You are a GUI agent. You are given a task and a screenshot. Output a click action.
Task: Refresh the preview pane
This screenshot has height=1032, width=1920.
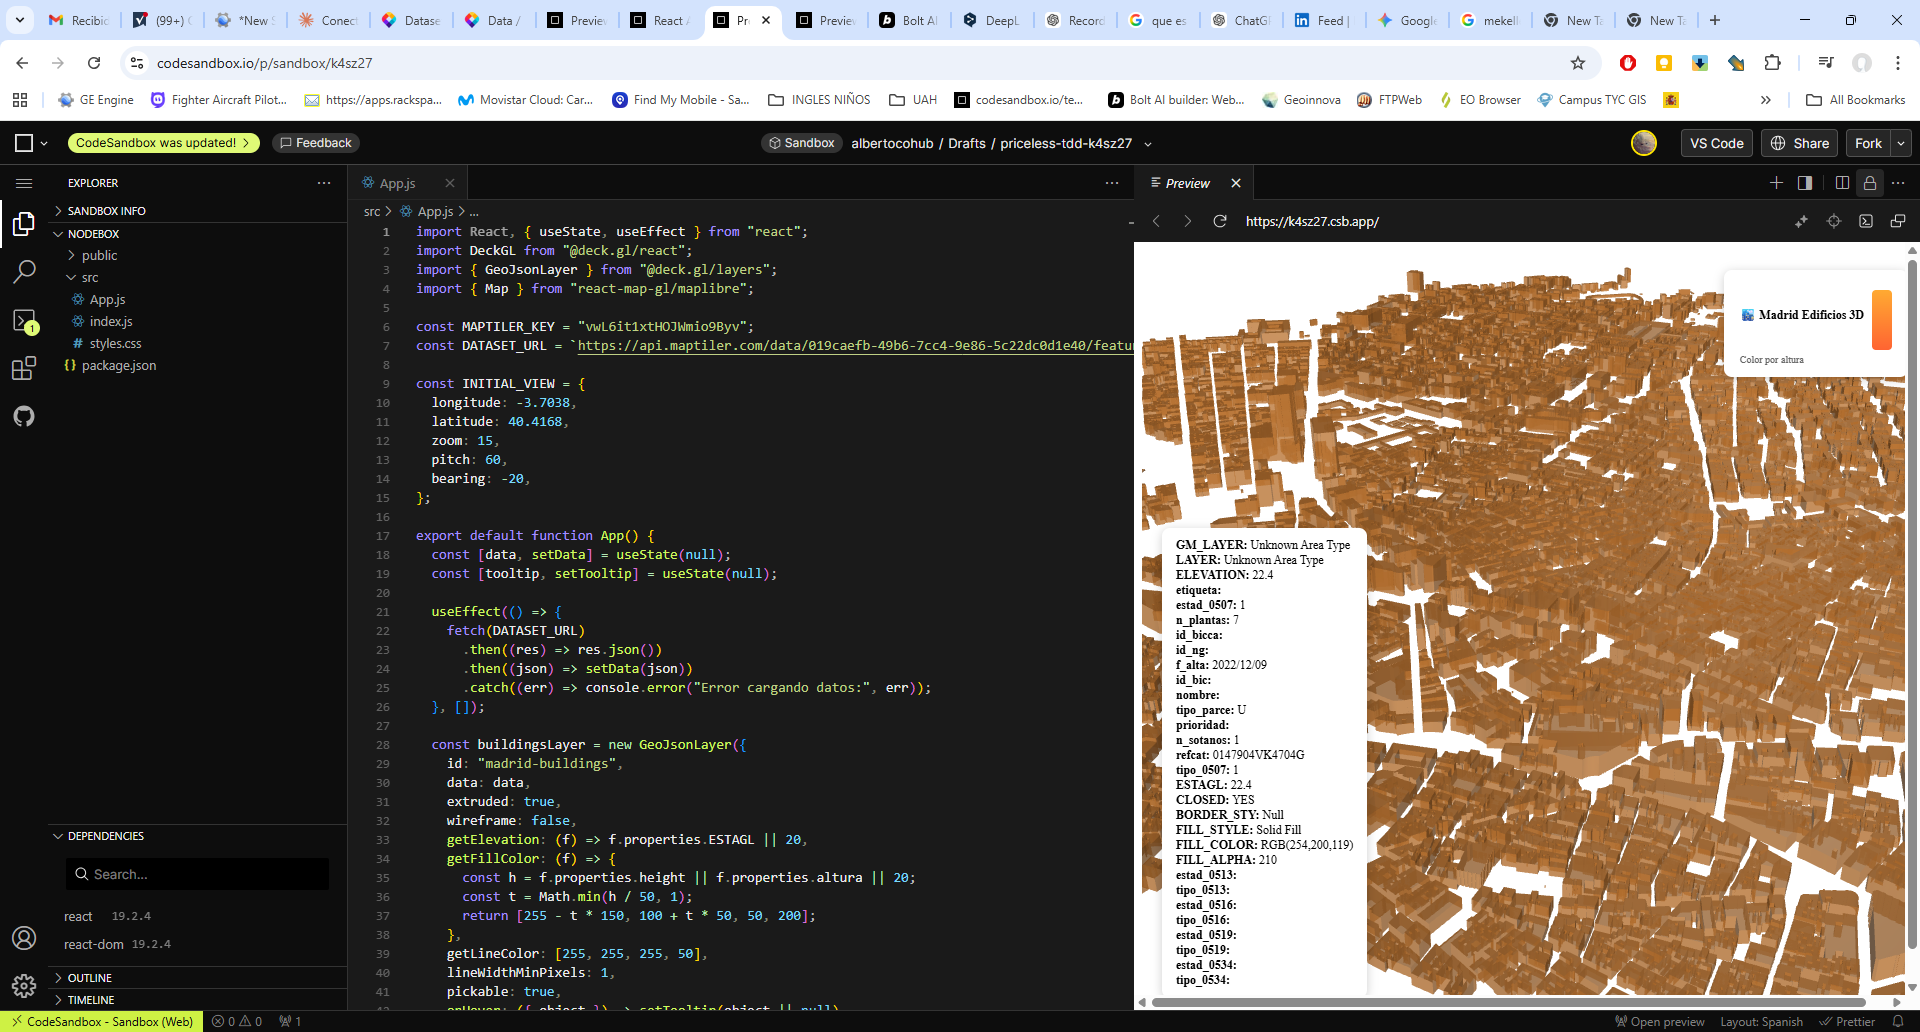[1220, 221]
